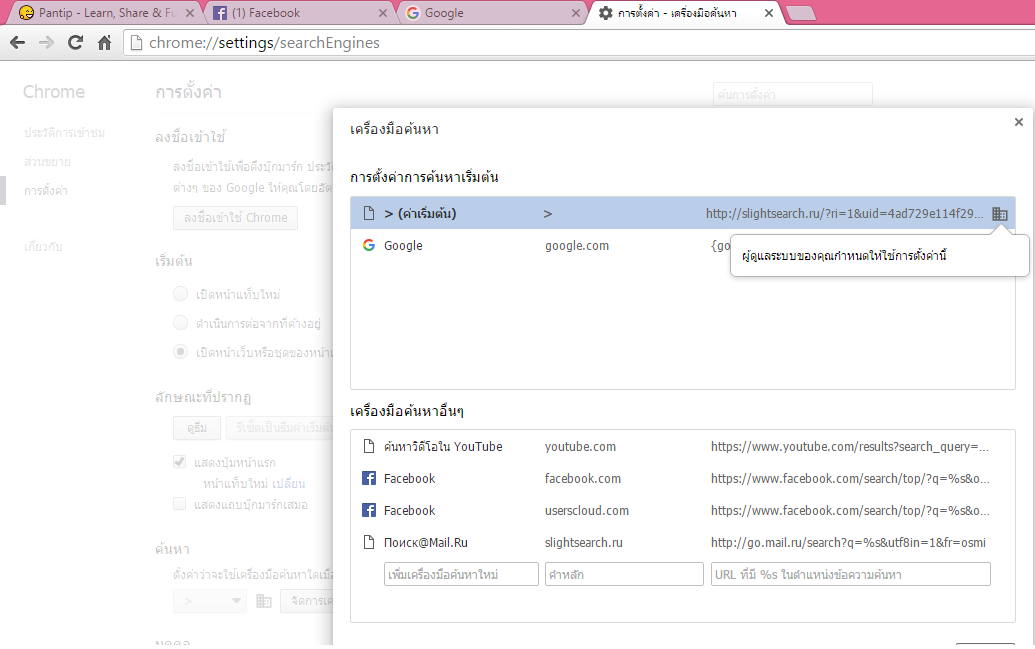1035x649 pixels.
Task: Click the Google logo icon in search list
Action: click(x=369, y=245)
